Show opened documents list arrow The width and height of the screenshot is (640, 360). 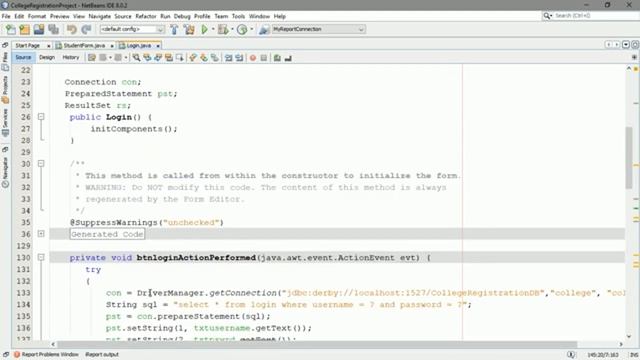coord(626,45)
